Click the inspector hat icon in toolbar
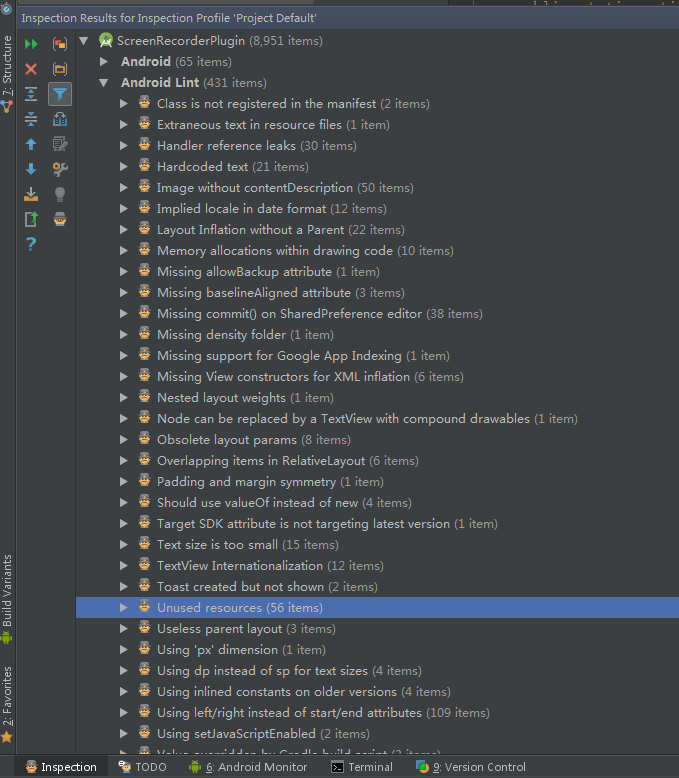The height and width of the screenshot is (778, 679). pos(60,219)
